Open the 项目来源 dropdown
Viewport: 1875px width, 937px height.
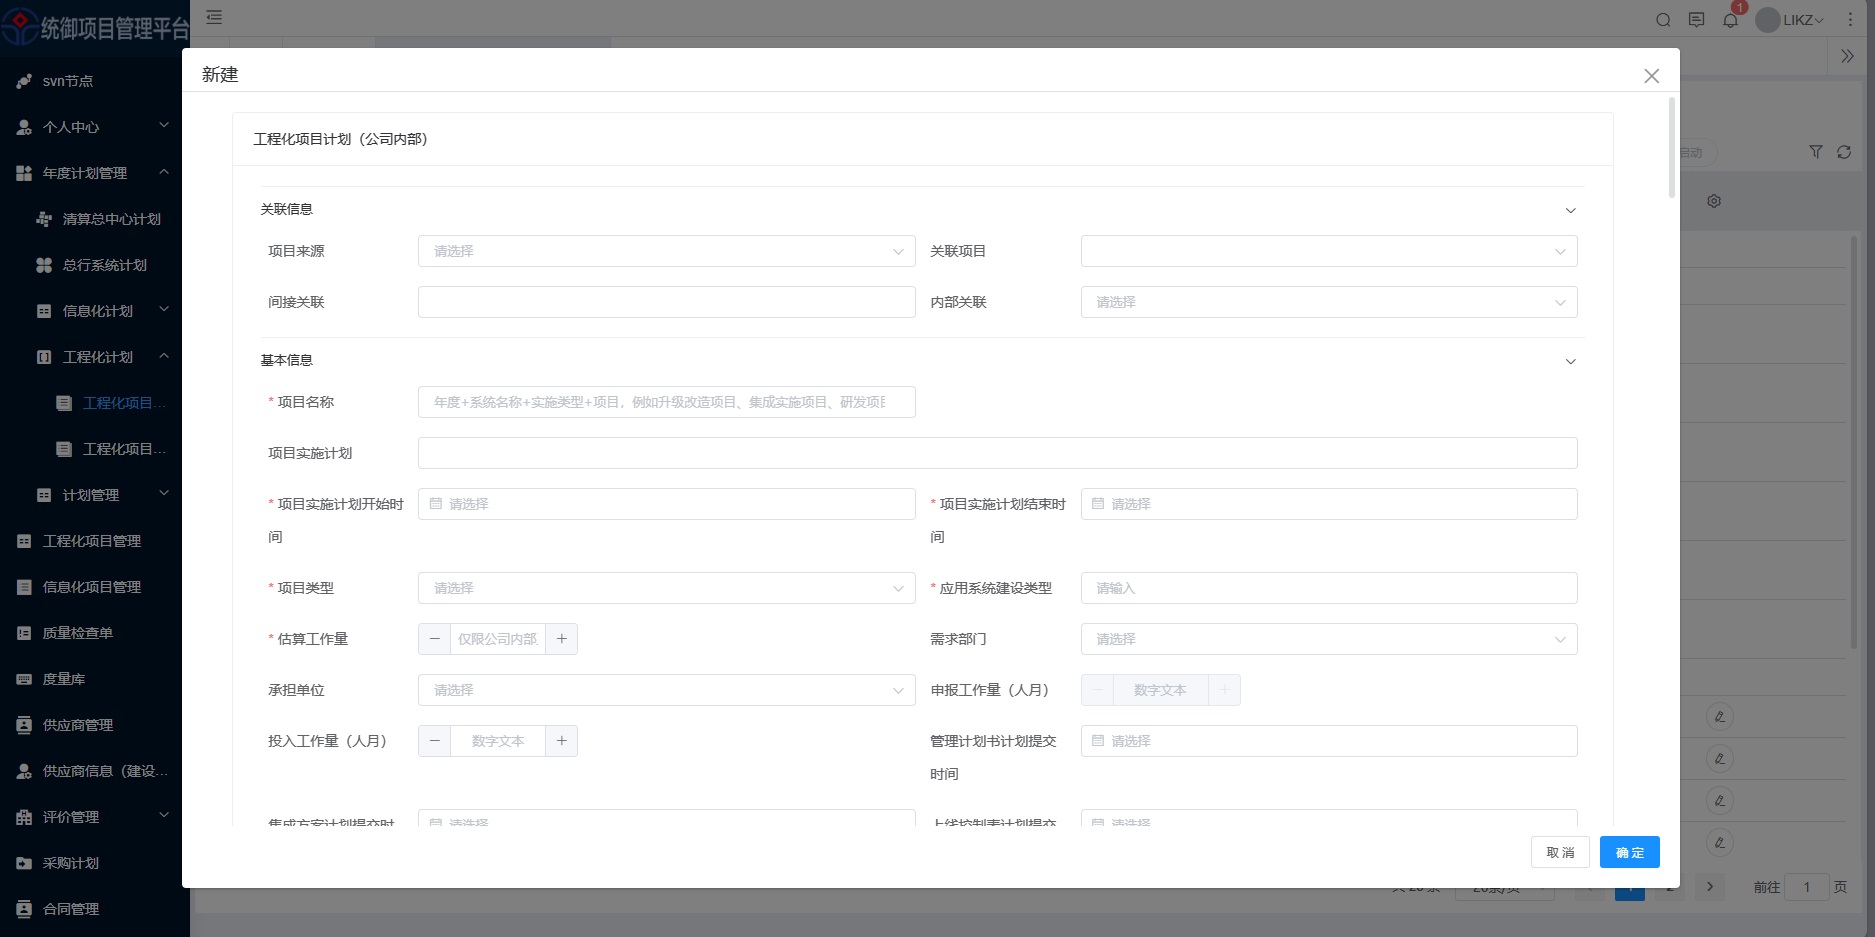[x=667, y=251]
